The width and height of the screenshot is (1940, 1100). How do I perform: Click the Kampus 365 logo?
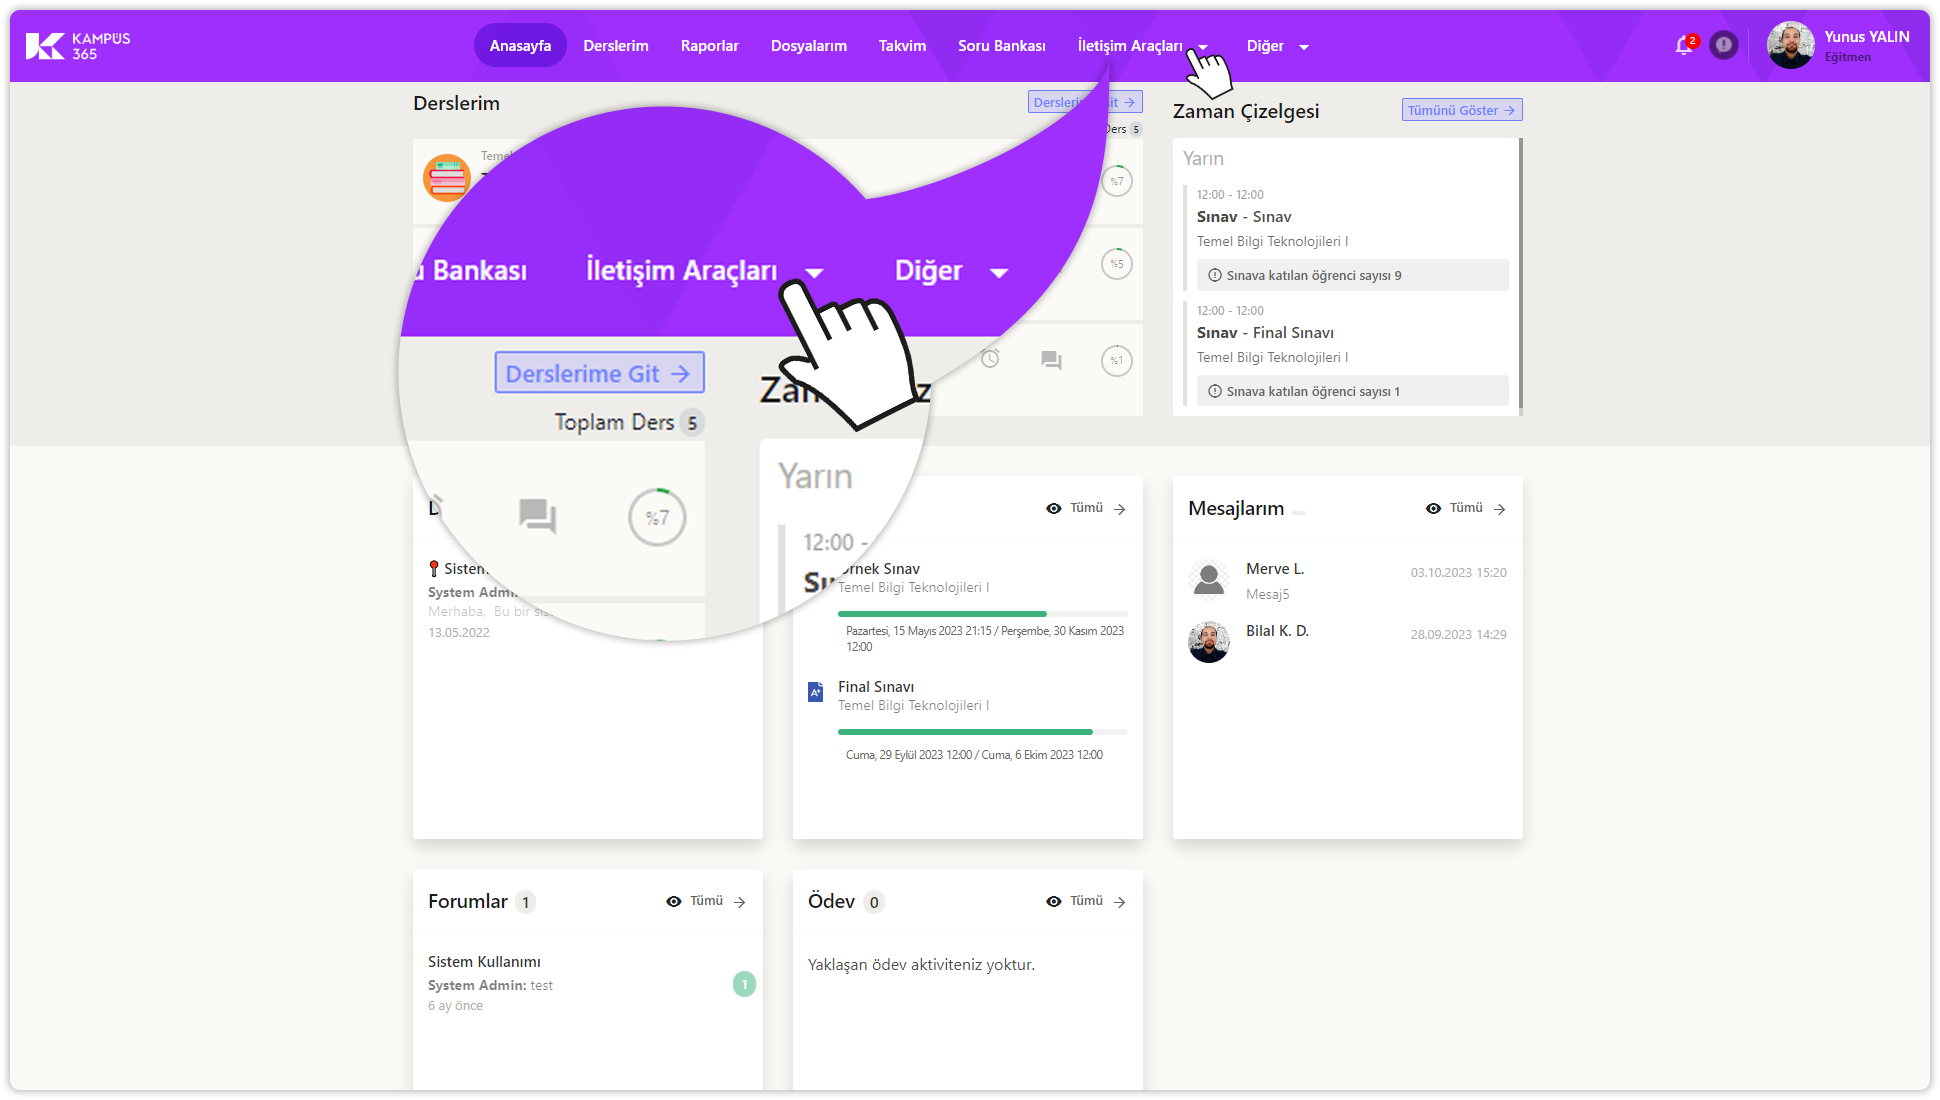tap(78, 46)
